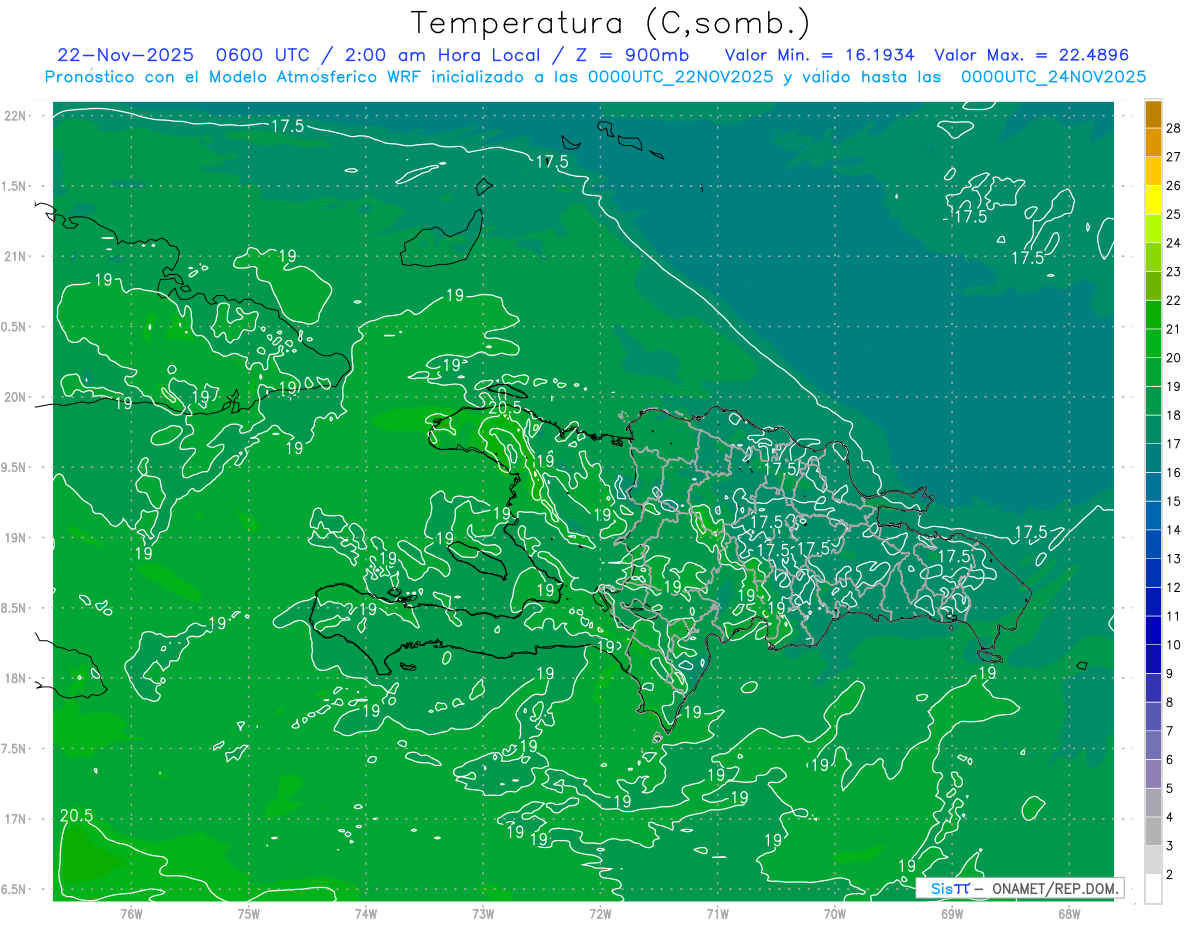
Task: Click the "0000UTC_22NOV2025" initialization time
Action: pyautogui.click(x=681, y=77)
